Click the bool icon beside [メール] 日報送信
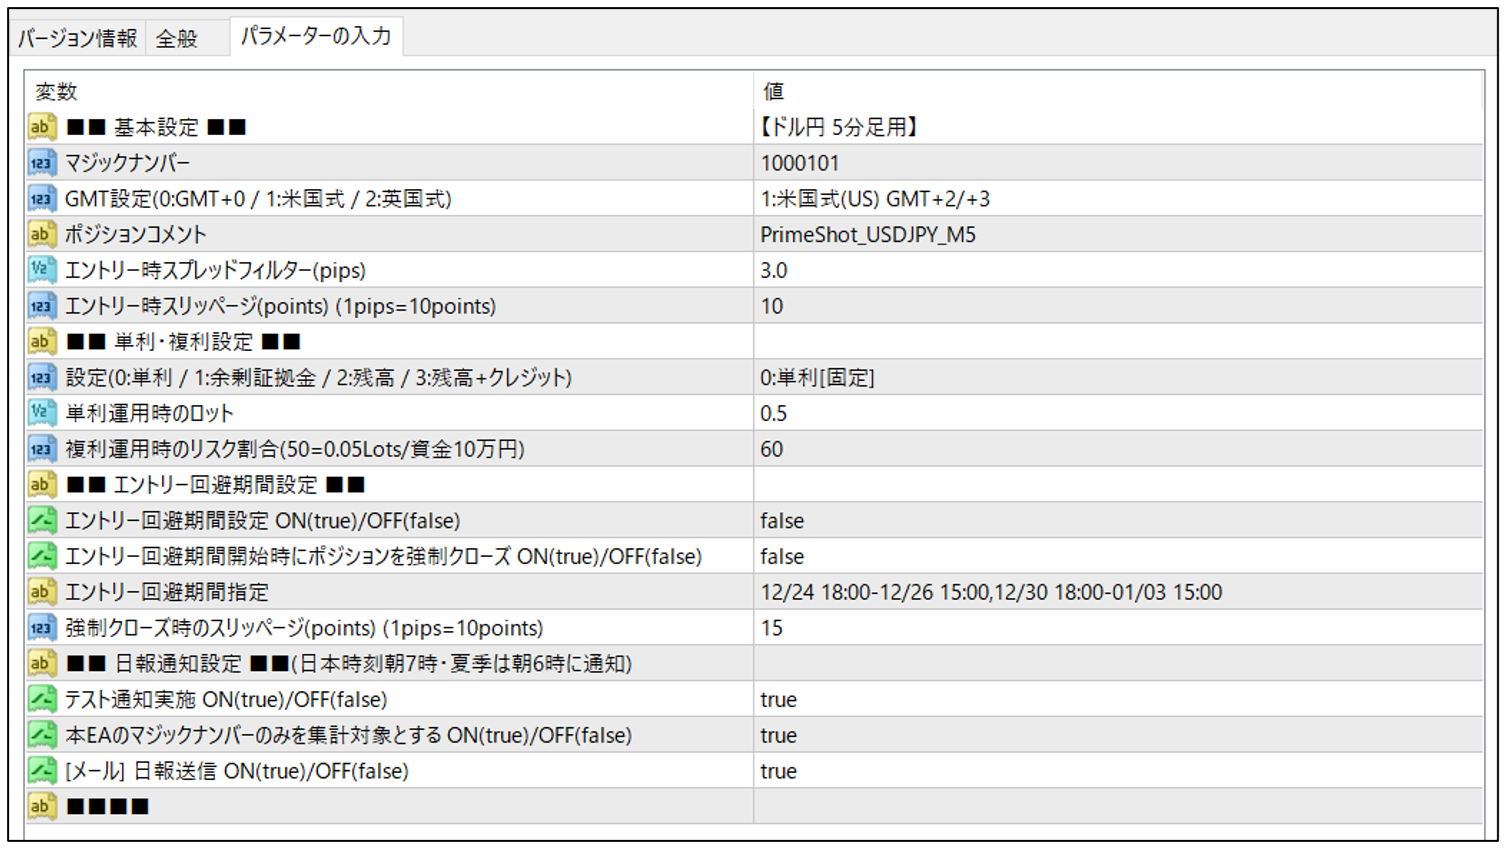 point(41,771)
